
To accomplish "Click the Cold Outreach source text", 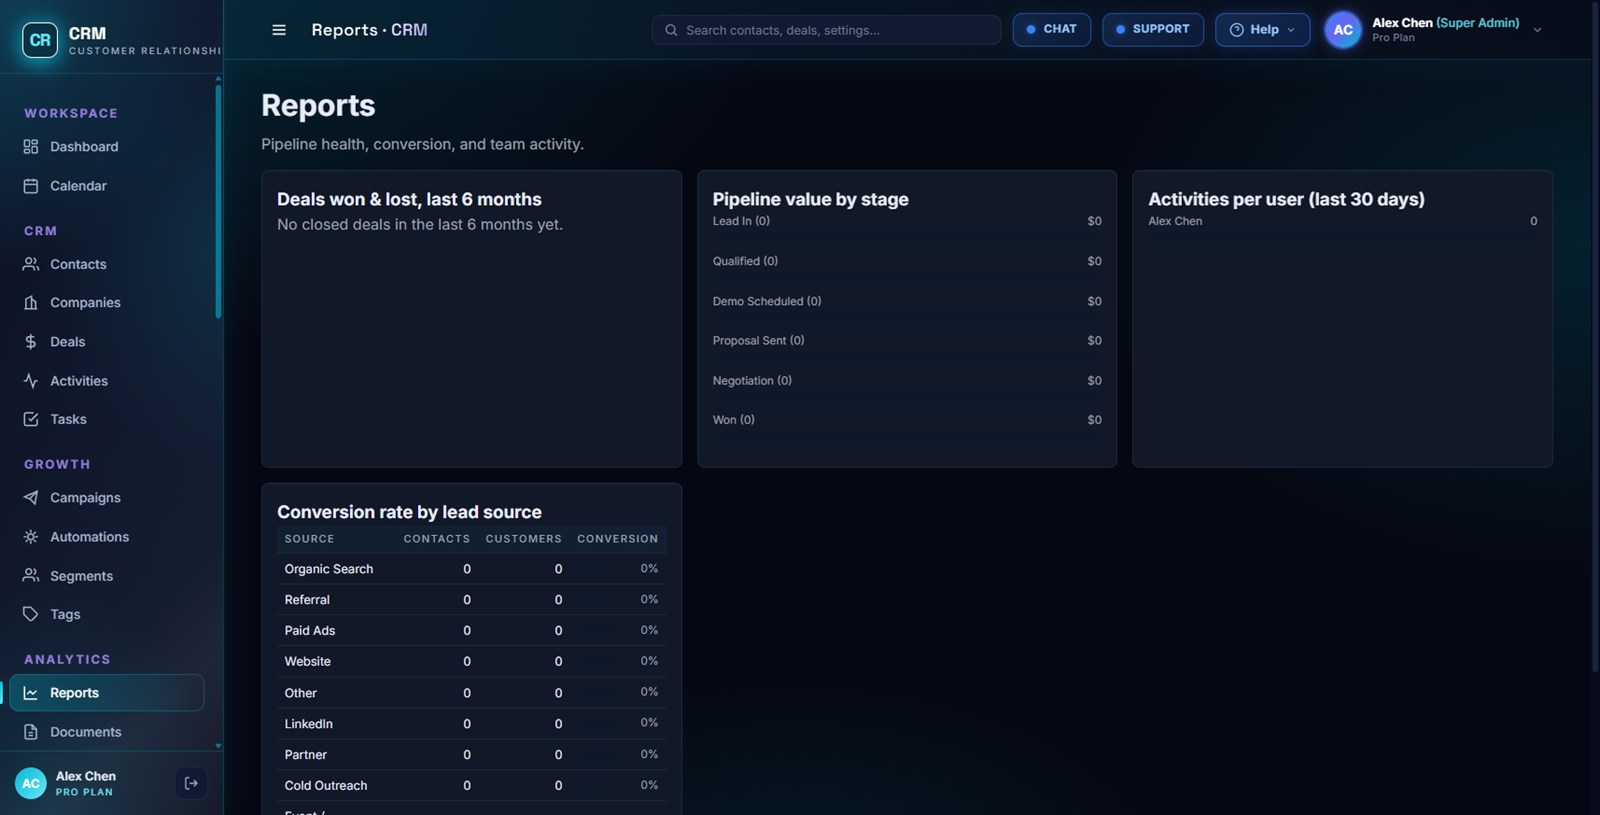I will (326, 786).
